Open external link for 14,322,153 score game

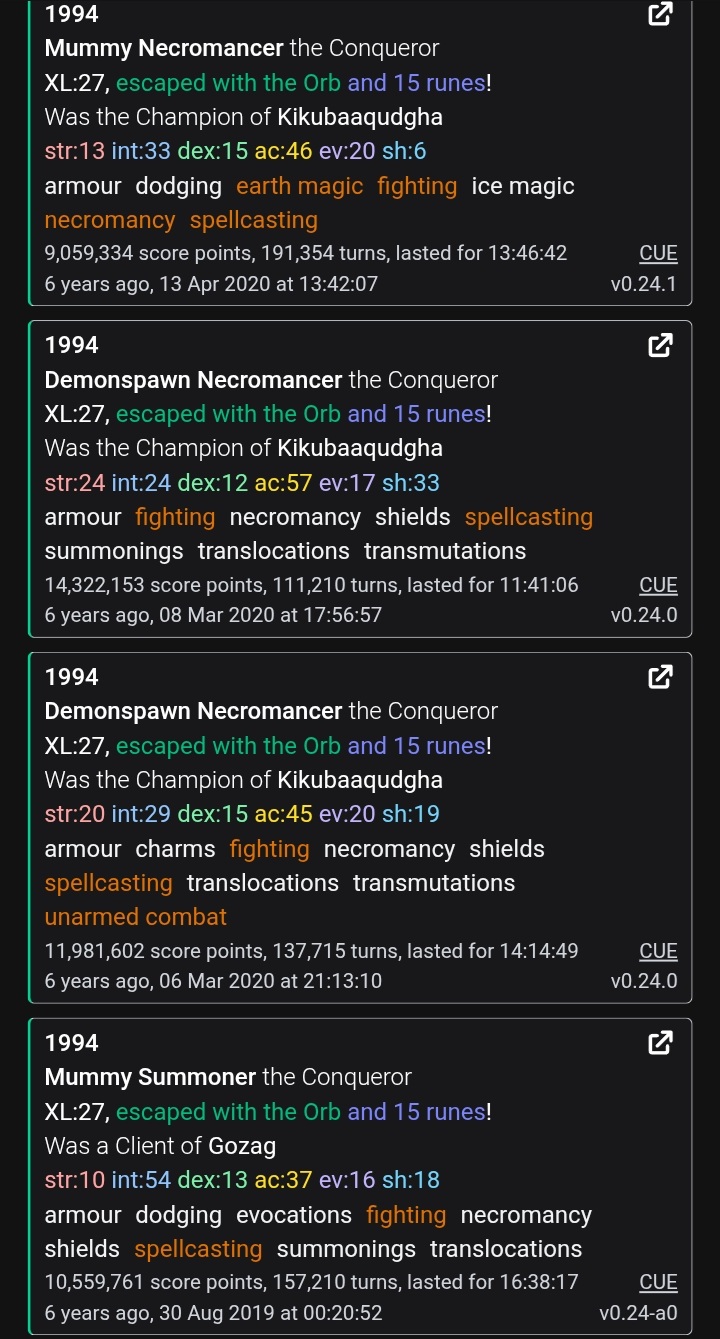point(660,346)
